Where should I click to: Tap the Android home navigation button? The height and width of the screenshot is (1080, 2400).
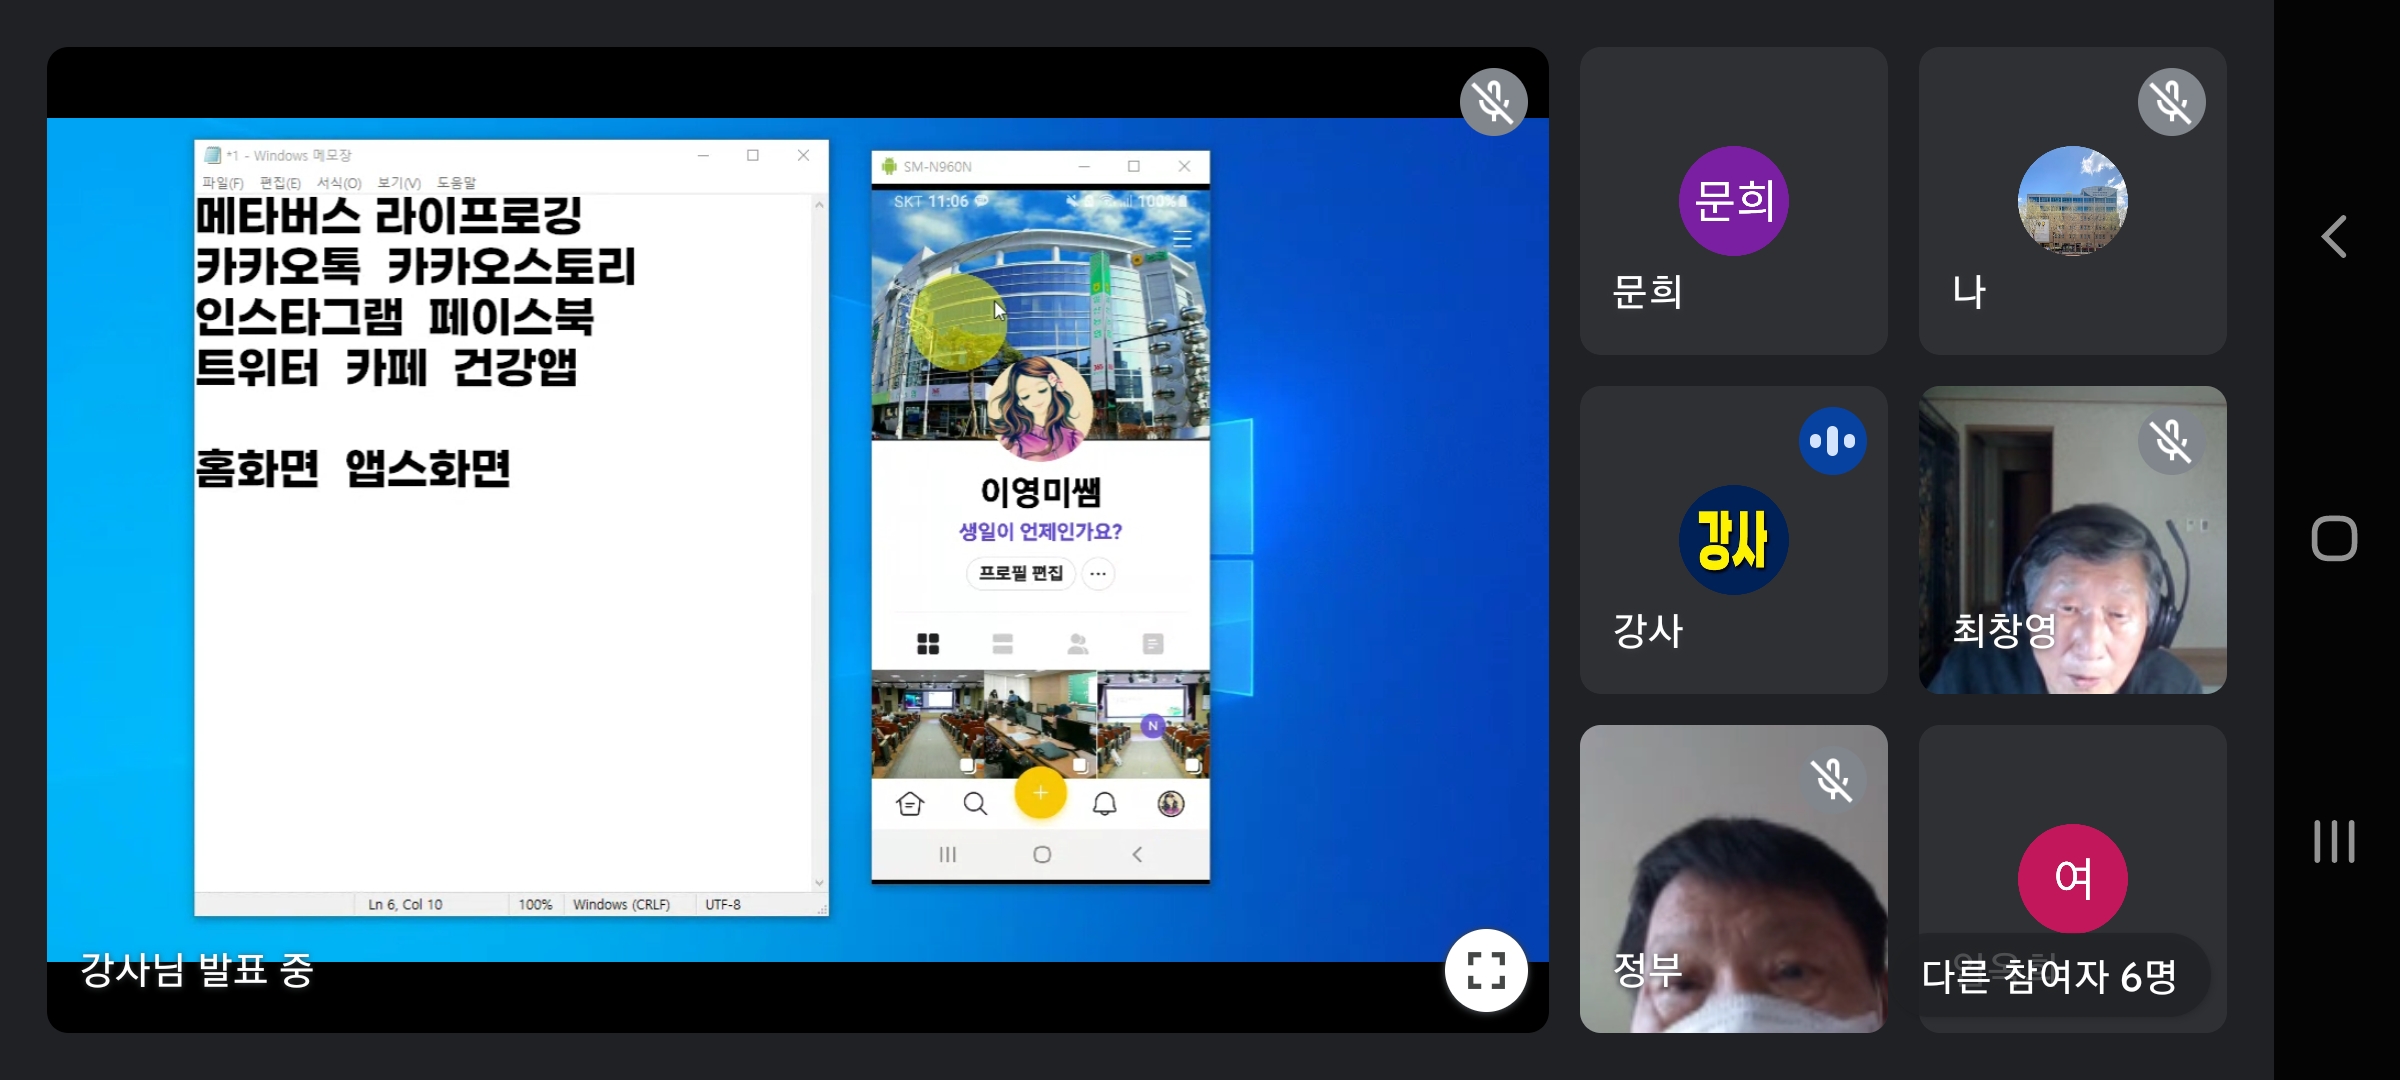[x=2334, y=539]
